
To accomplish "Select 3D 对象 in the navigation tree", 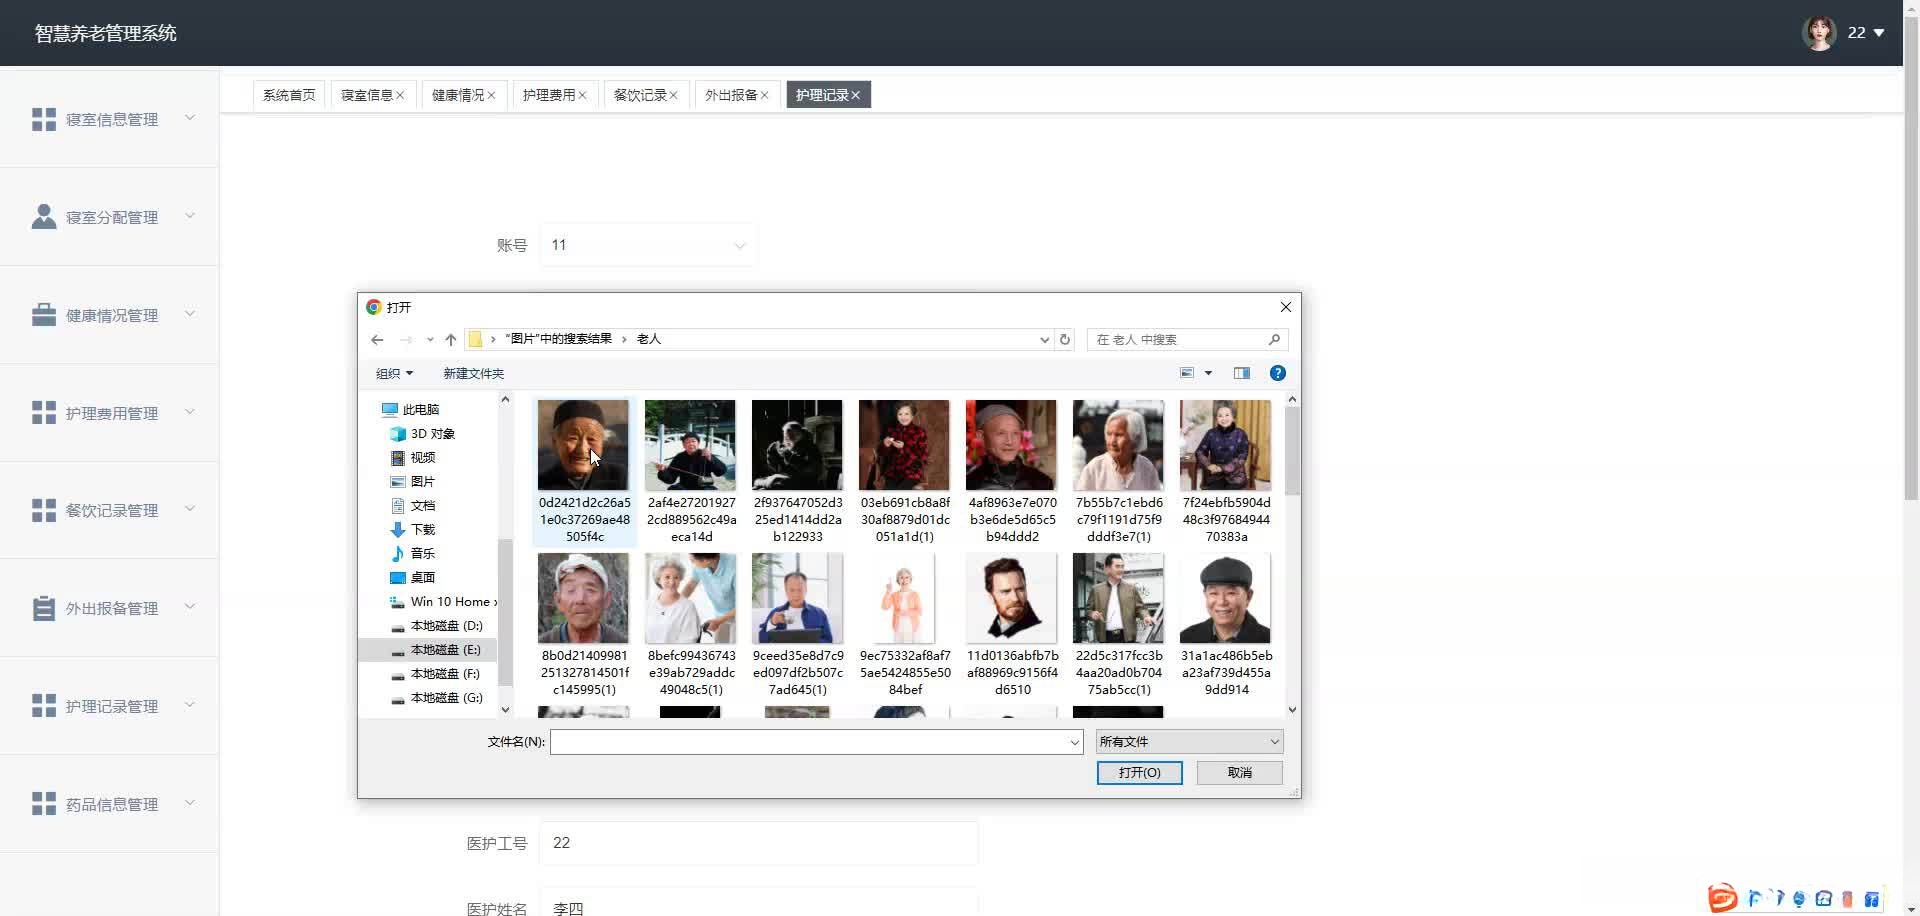I will pos(432,434).
